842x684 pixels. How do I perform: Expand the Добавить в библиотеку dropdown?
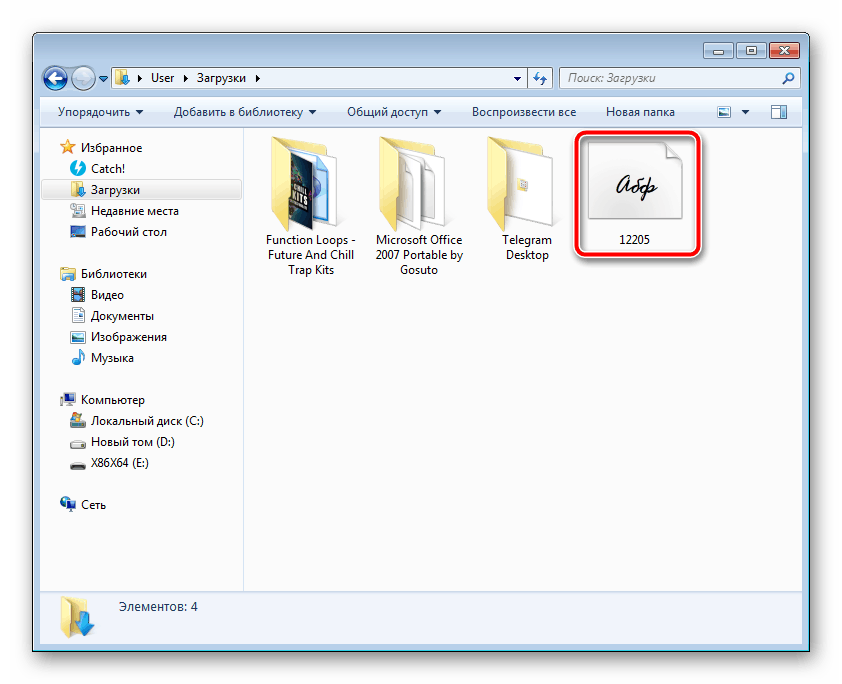(x=245, y=112)
